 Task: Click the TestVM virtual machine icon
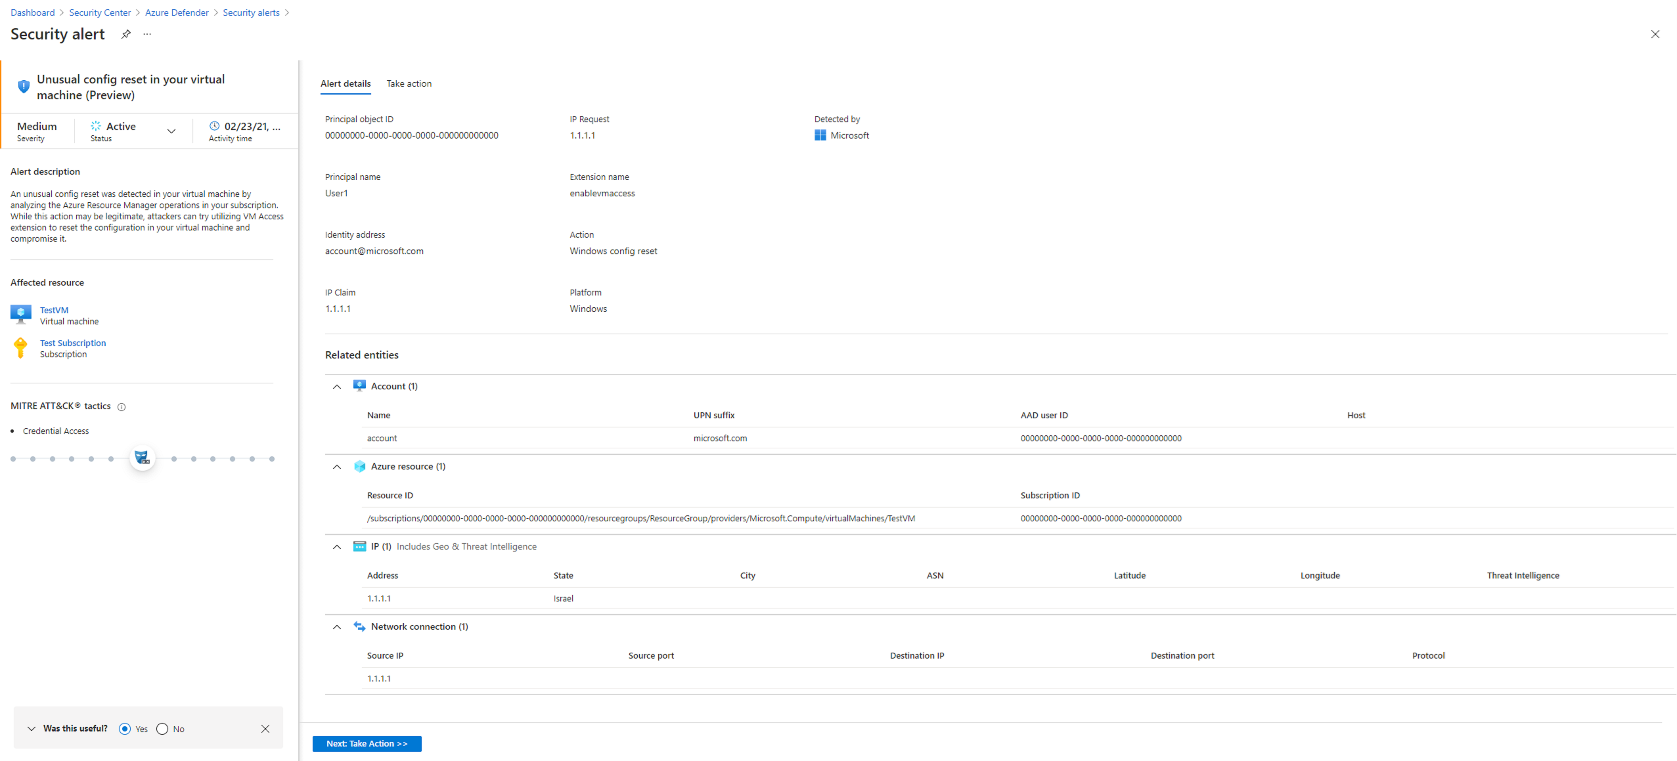21,315
